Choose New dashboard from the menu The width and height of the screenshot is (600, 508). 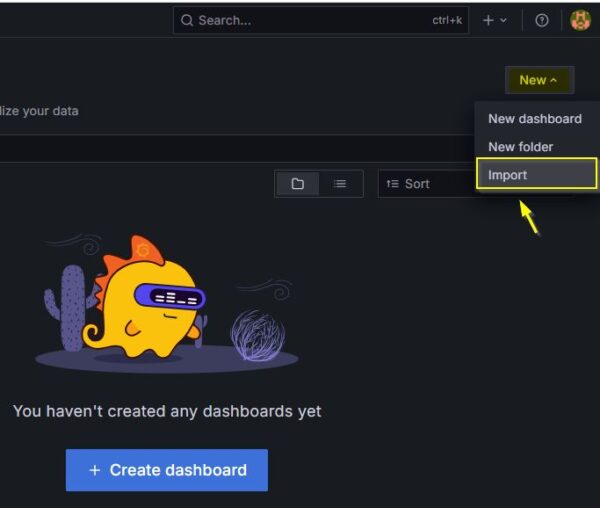tap(535, 119)
